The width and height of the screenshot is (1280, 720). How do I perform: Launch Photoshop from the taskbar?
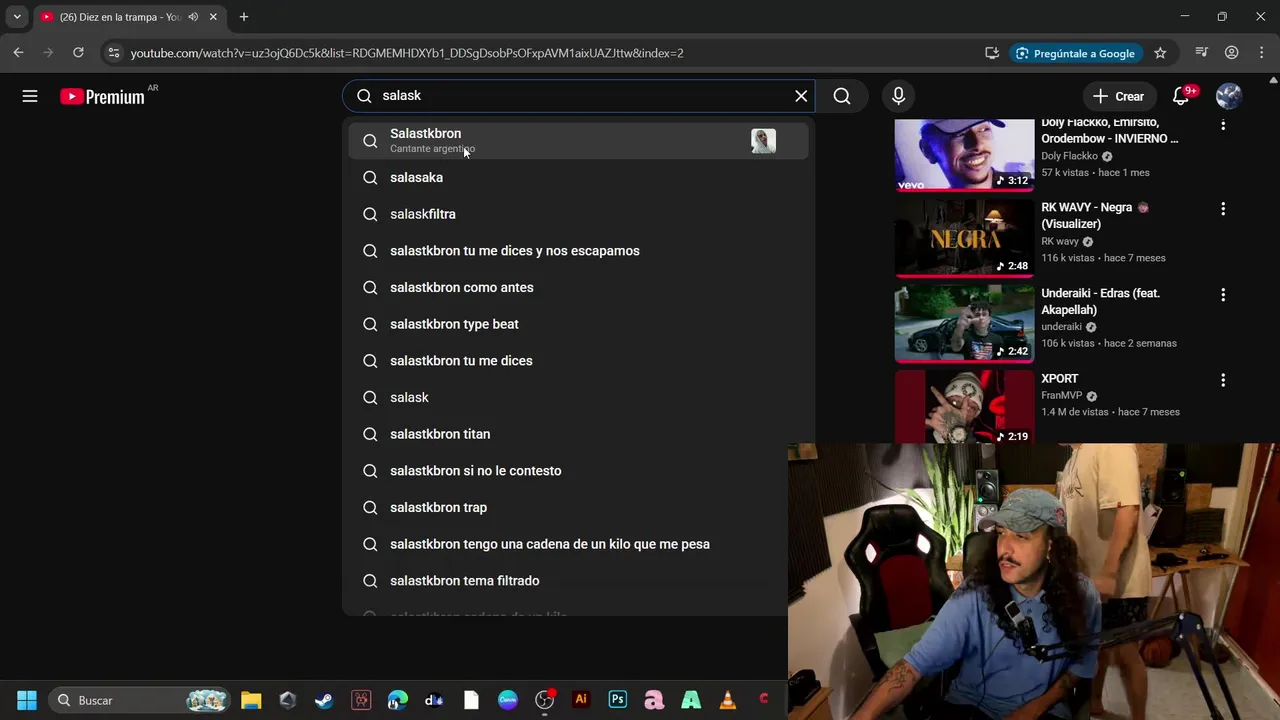click(618, 700)
